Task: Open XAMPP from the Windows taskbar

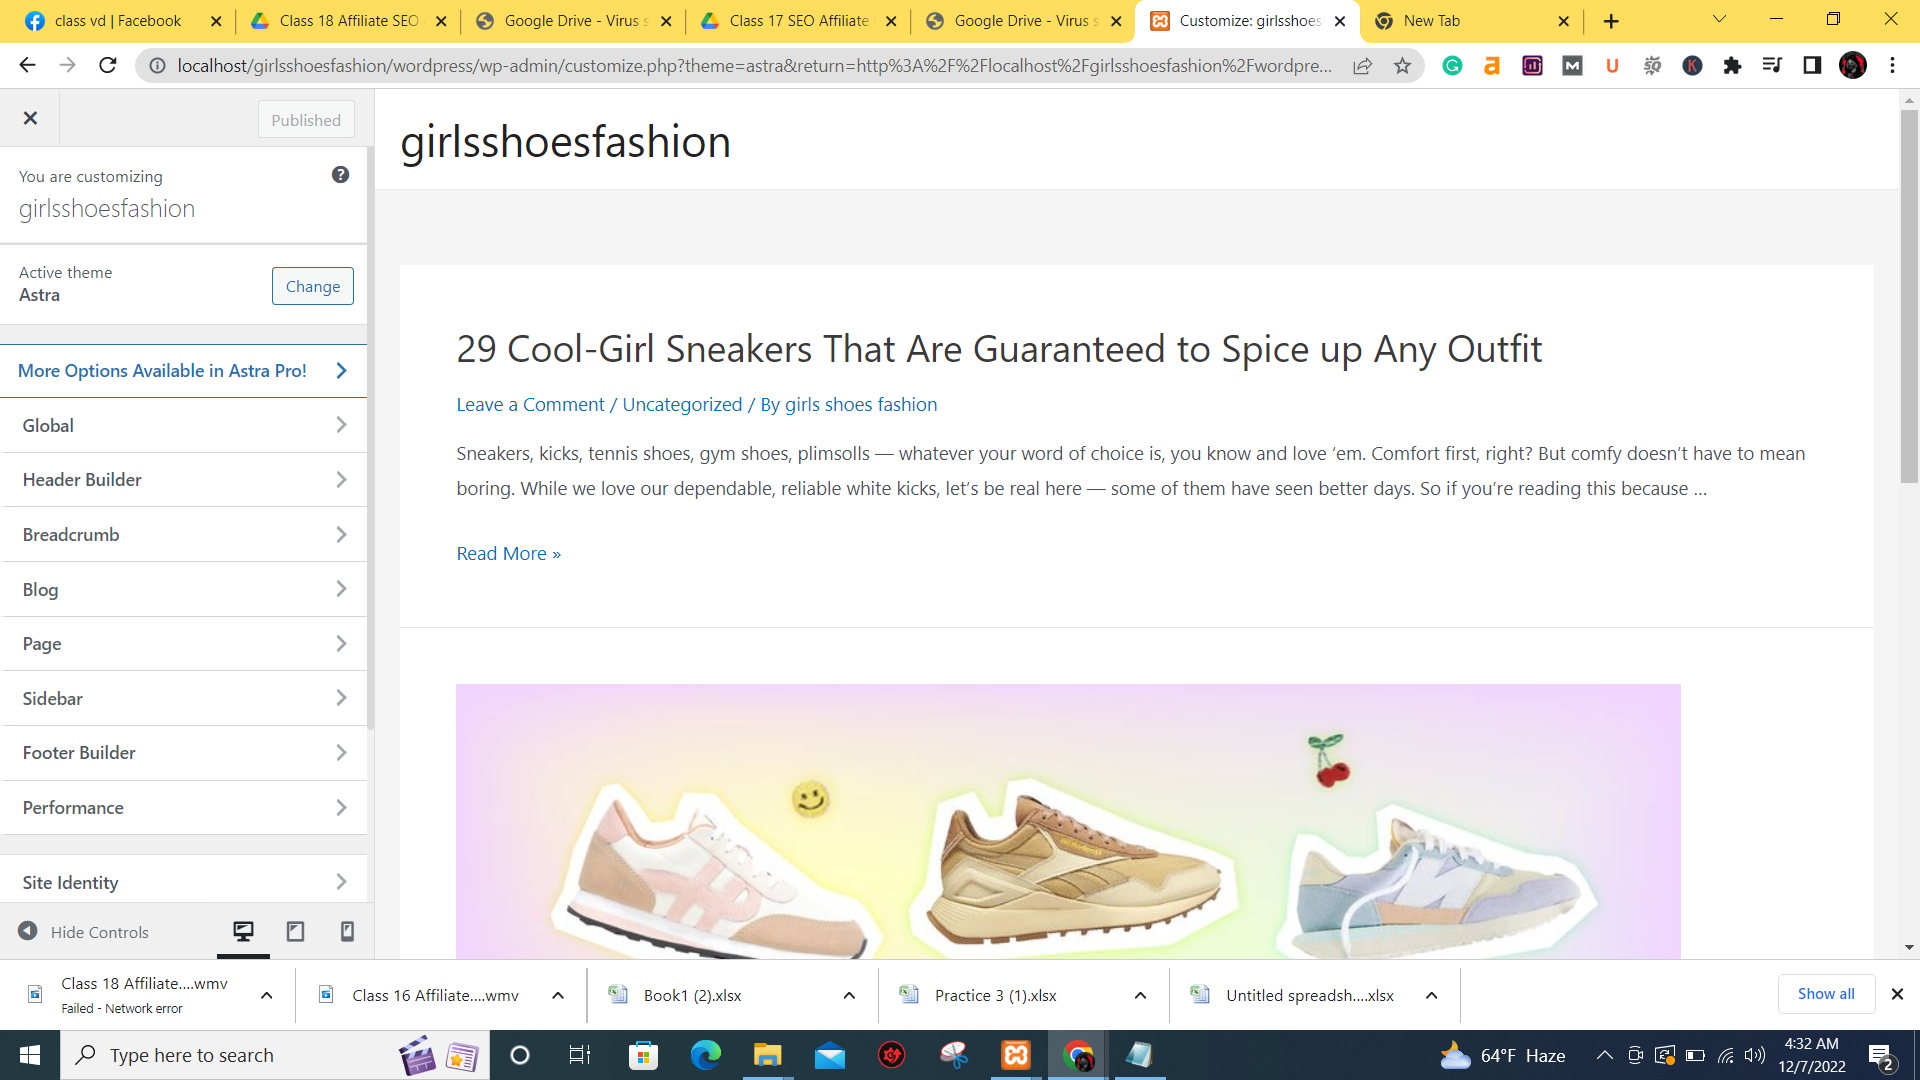Action: point(1016,1055)
